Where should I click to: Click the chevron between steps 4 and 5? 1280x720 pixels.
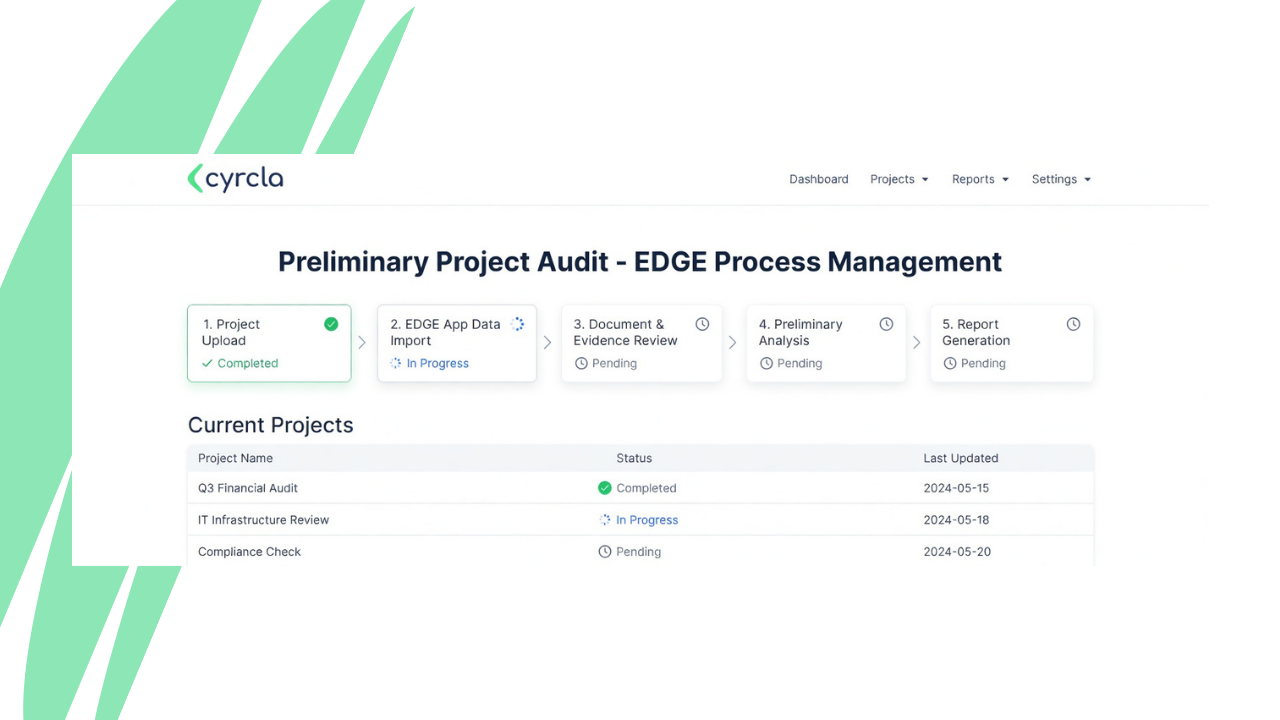point(917,342)
